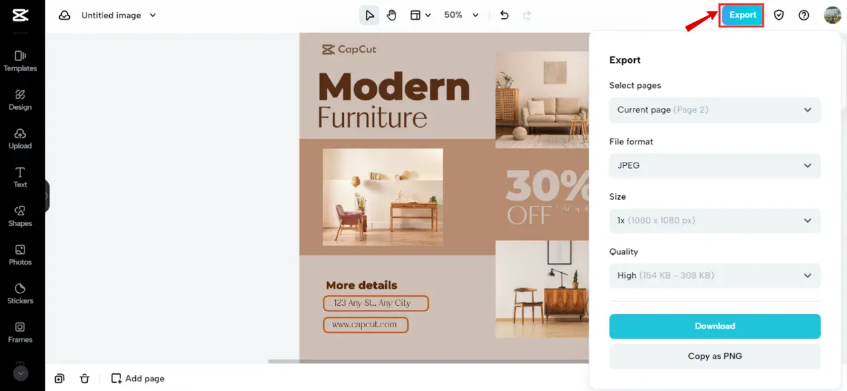Undo the last action

pyautogui.click(x=505, y=15)
